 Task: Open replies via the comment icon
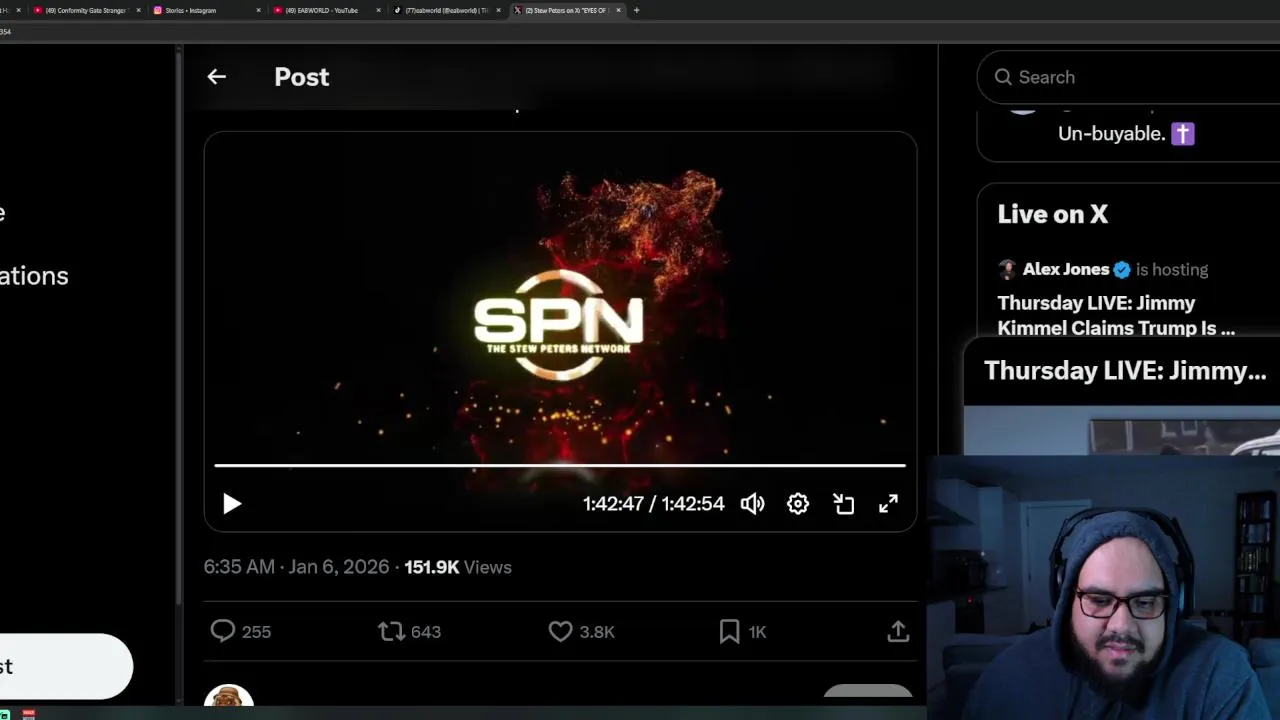click(x=222, y=631)
